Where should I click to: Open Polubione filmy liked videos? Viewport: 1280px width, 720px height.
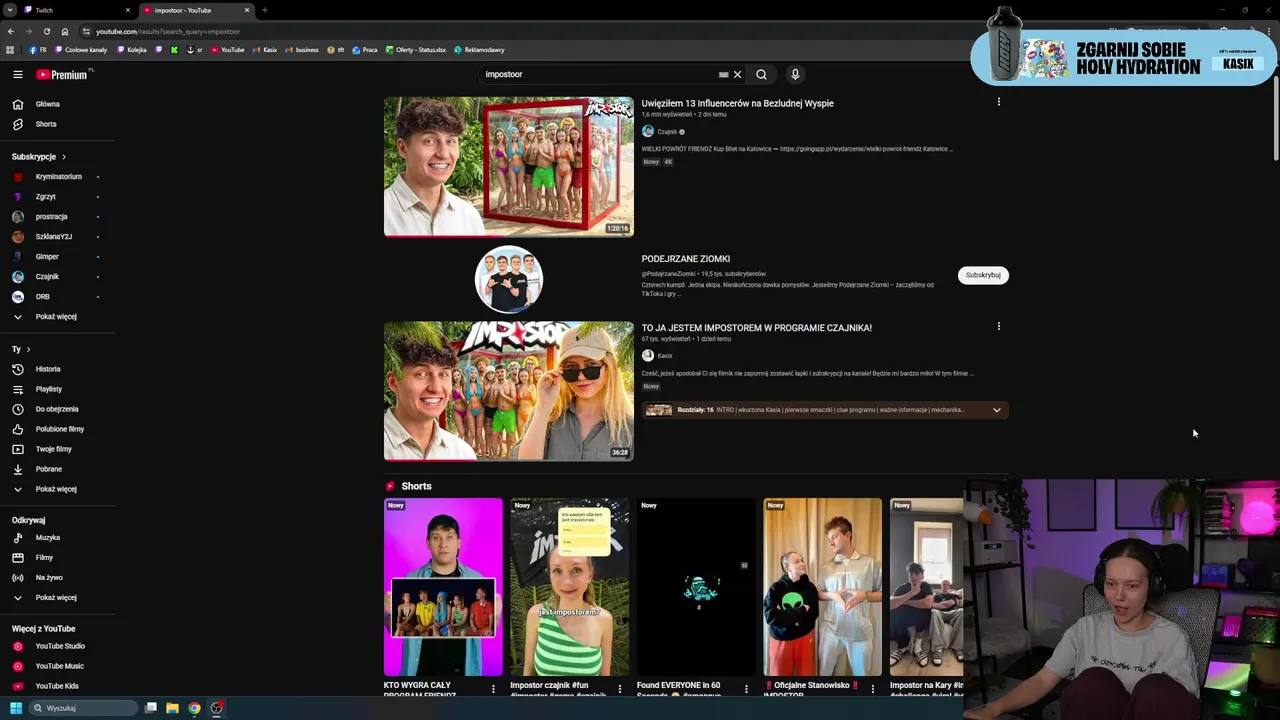click(x=59, y=429)
